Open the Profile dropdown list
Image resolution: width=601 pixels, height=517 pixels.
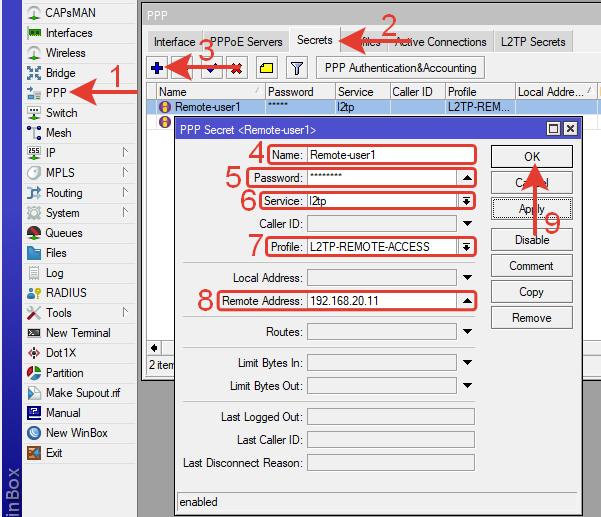pyautogui.click(x=466, y=246)
